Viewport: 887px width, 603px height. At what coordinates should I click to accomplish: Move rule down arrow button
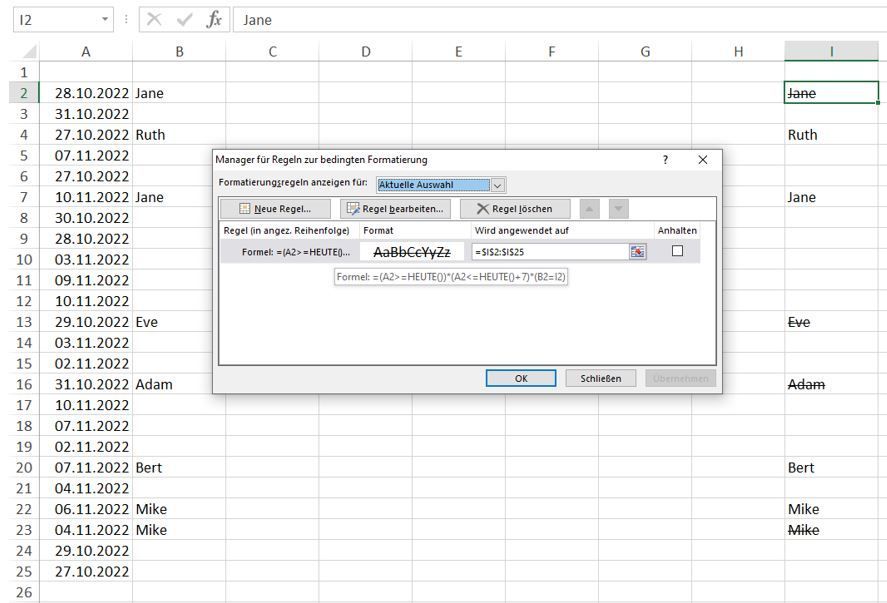619,209
